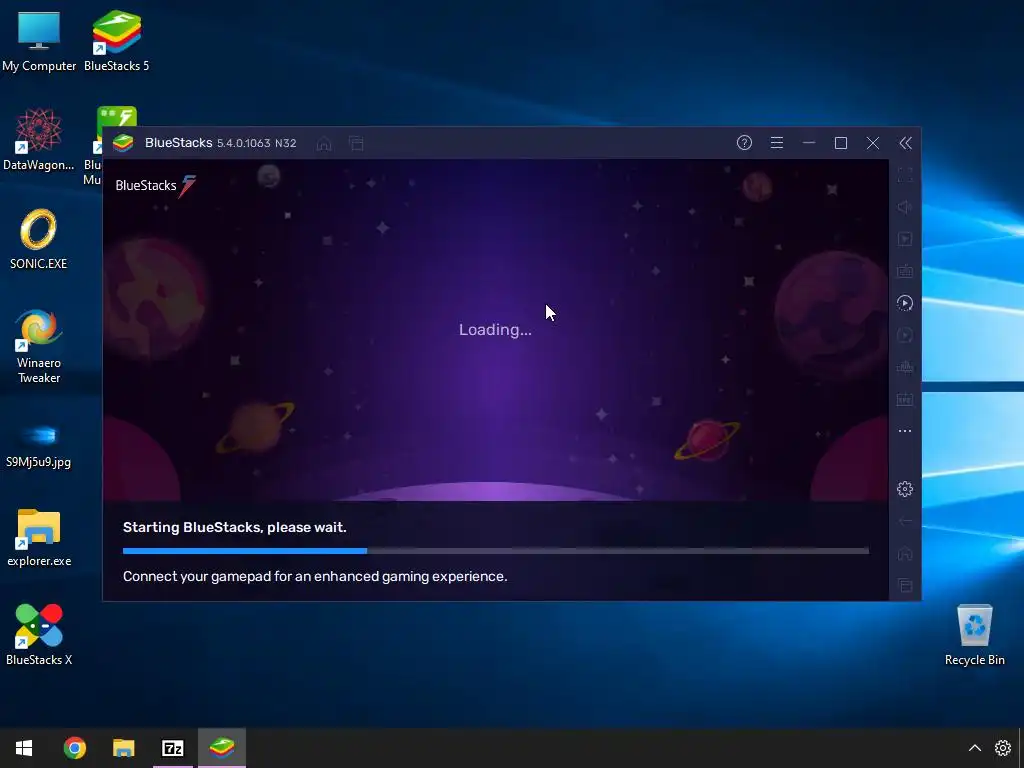
Task: Show hidden tray icons chevron
Action: [974, 748]
